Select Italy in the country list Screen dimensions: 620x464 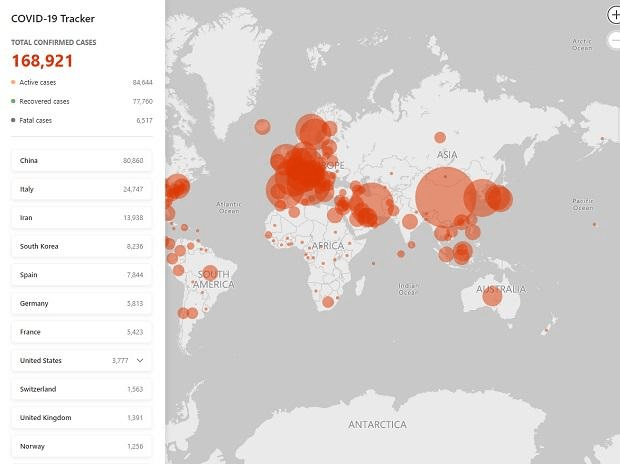82,189
